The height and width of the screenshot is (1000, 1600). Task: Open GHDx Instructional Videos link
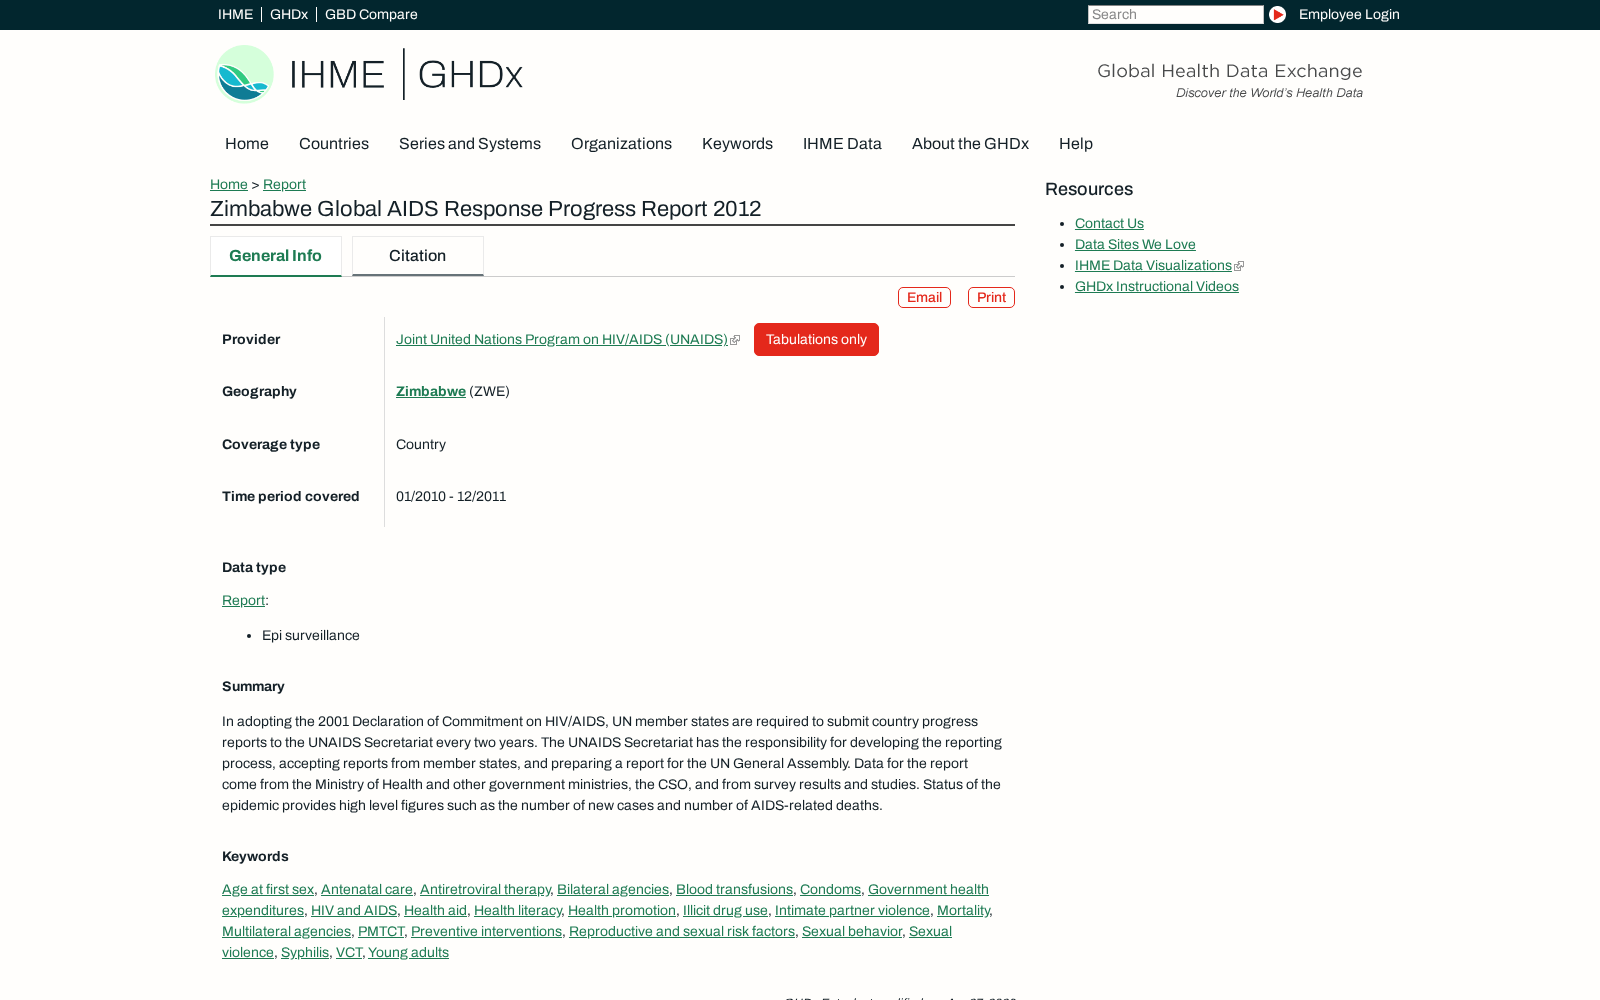pyautogui.click(x=1157, y=286)
